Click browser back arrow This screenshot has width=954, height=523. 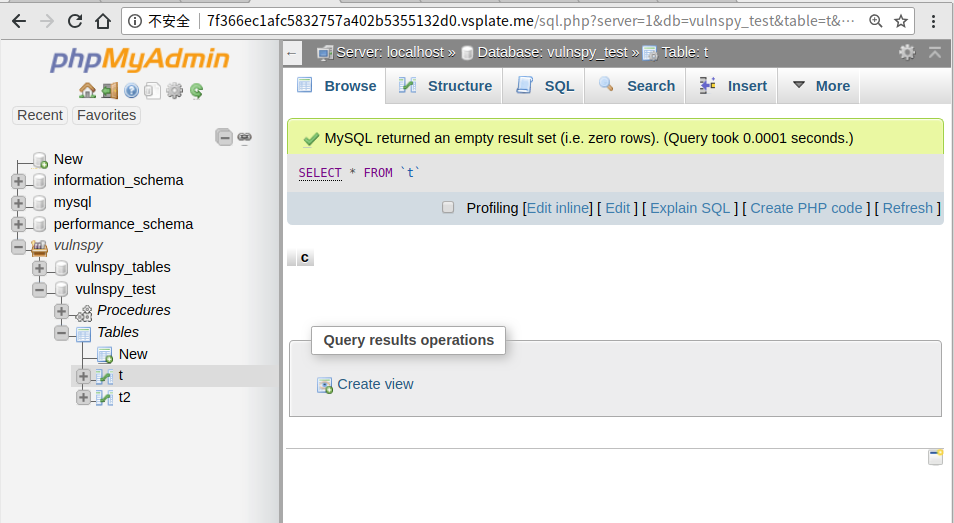(x=19, y=21)
